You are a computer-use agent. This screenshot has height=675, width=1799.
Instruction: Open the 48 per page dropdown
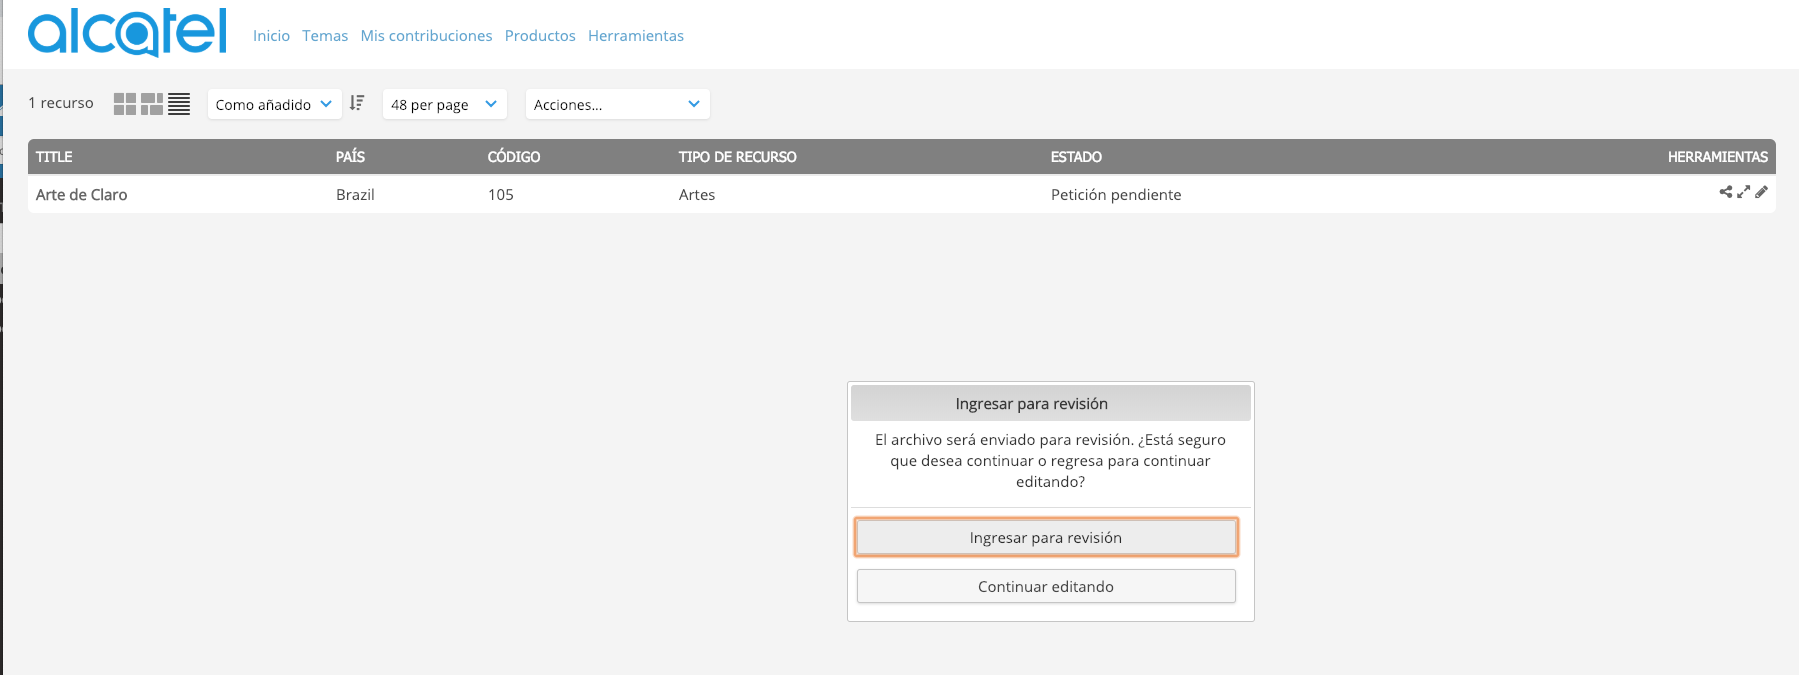pyautogui.click(x=444, y=104)
